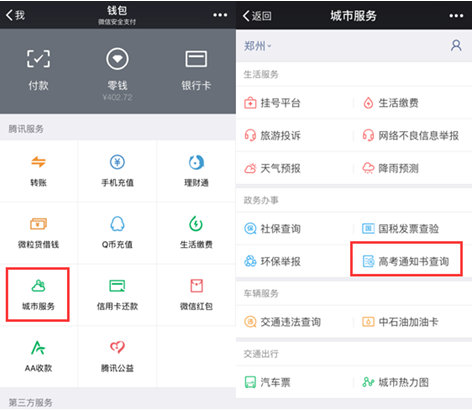Tap the 转账 transfer icon
Screen dimensions: 472x410
38,162
